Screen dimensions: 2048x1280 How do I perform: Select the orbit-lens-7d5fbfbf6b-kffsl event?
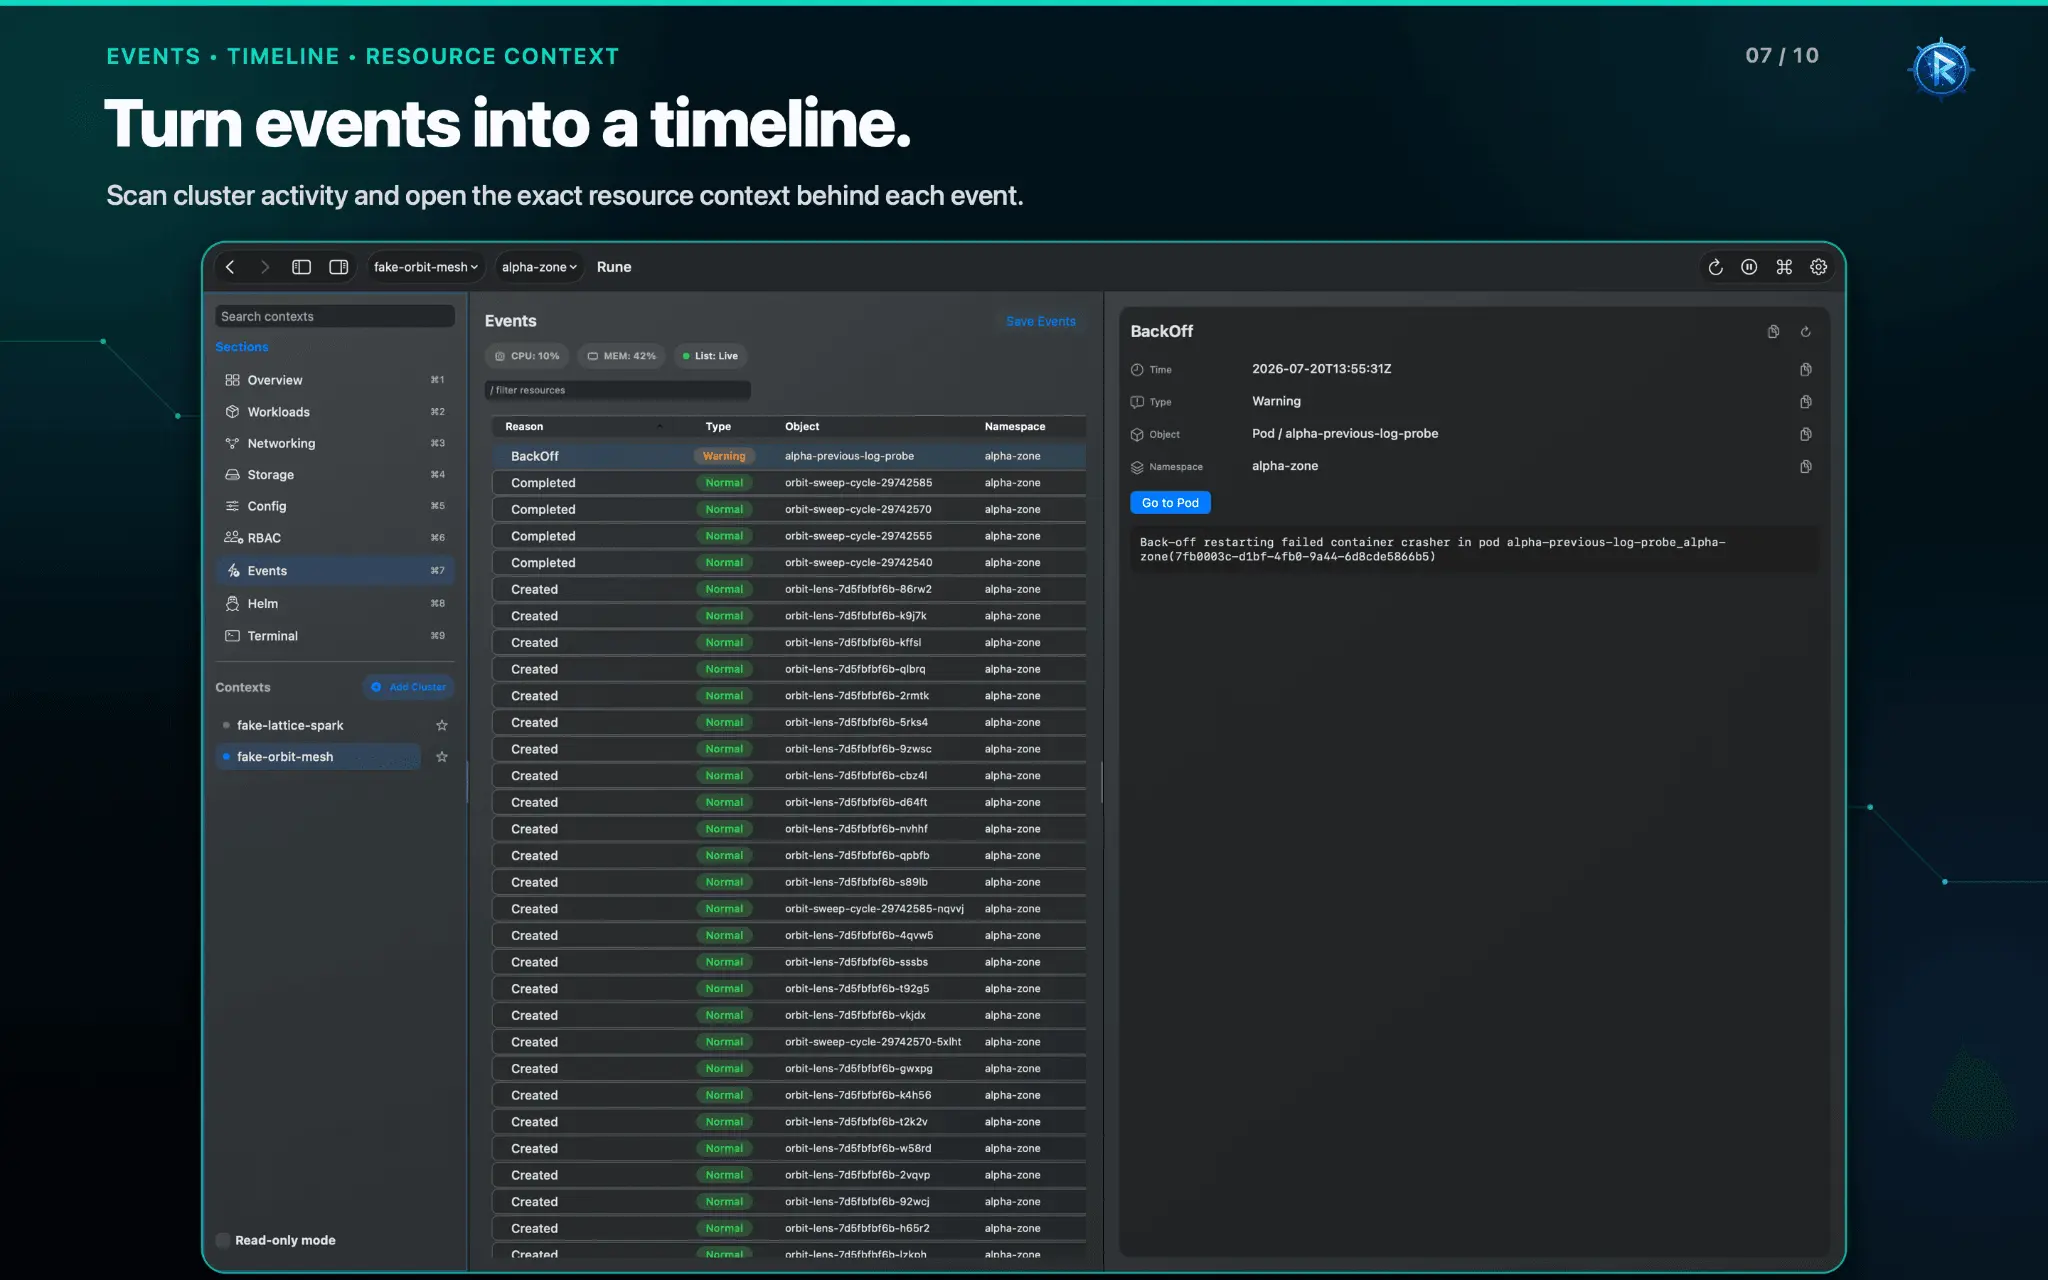pos(789,643)
